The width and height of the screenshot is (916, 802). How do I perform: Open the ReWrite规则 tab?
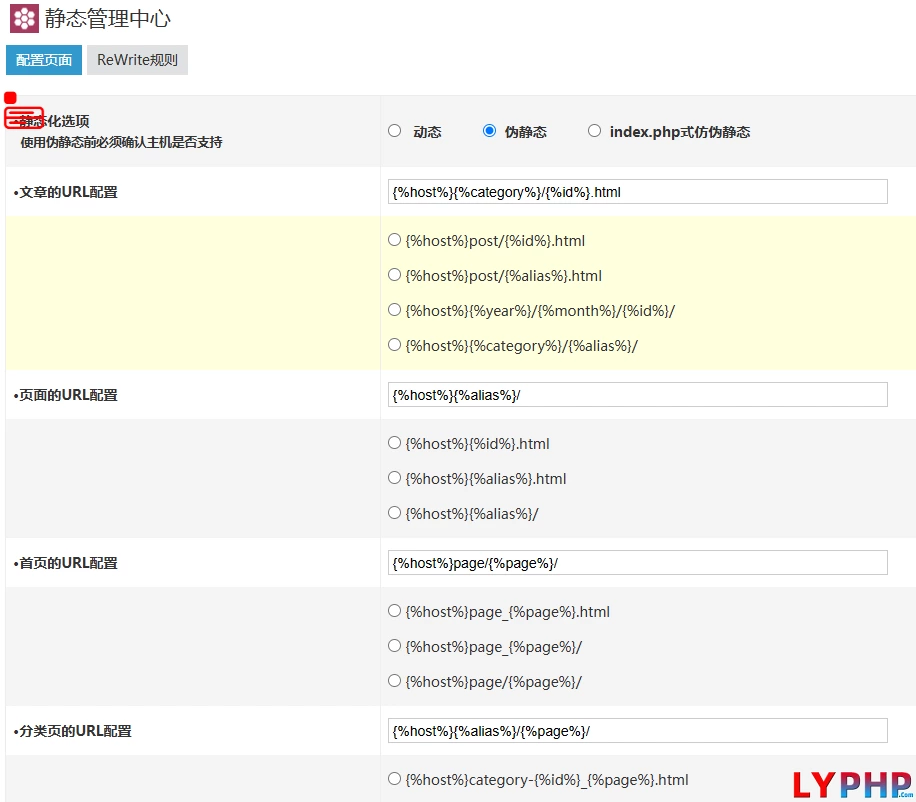[x=137, y=60]
